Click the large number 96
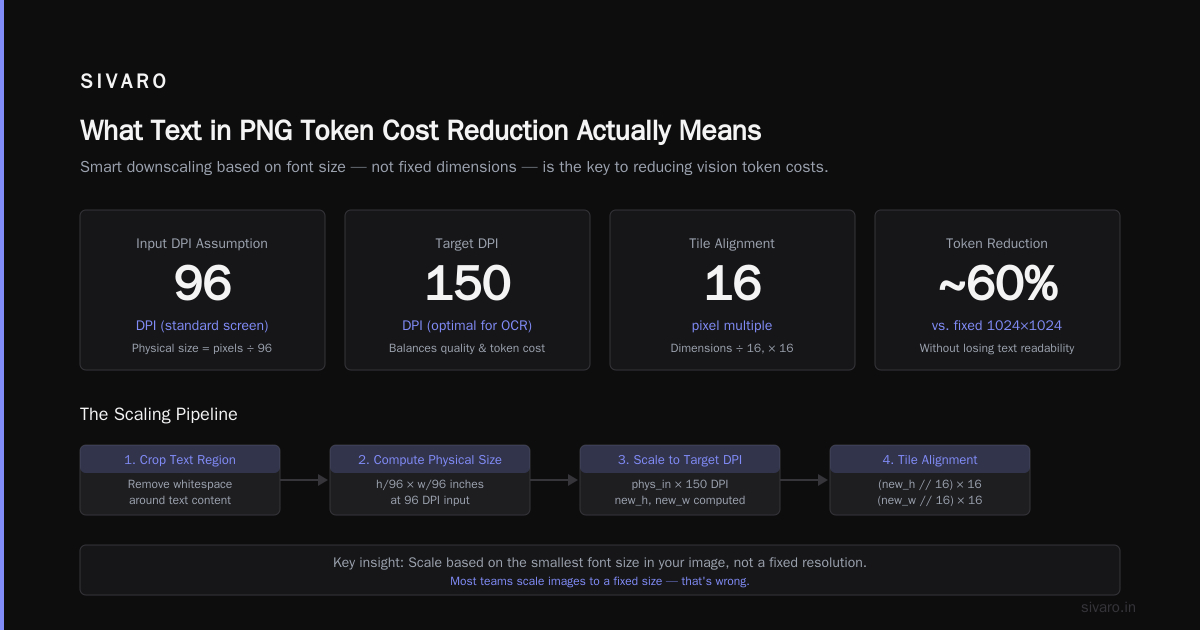 pyautogui.click(x=202, y=283)
